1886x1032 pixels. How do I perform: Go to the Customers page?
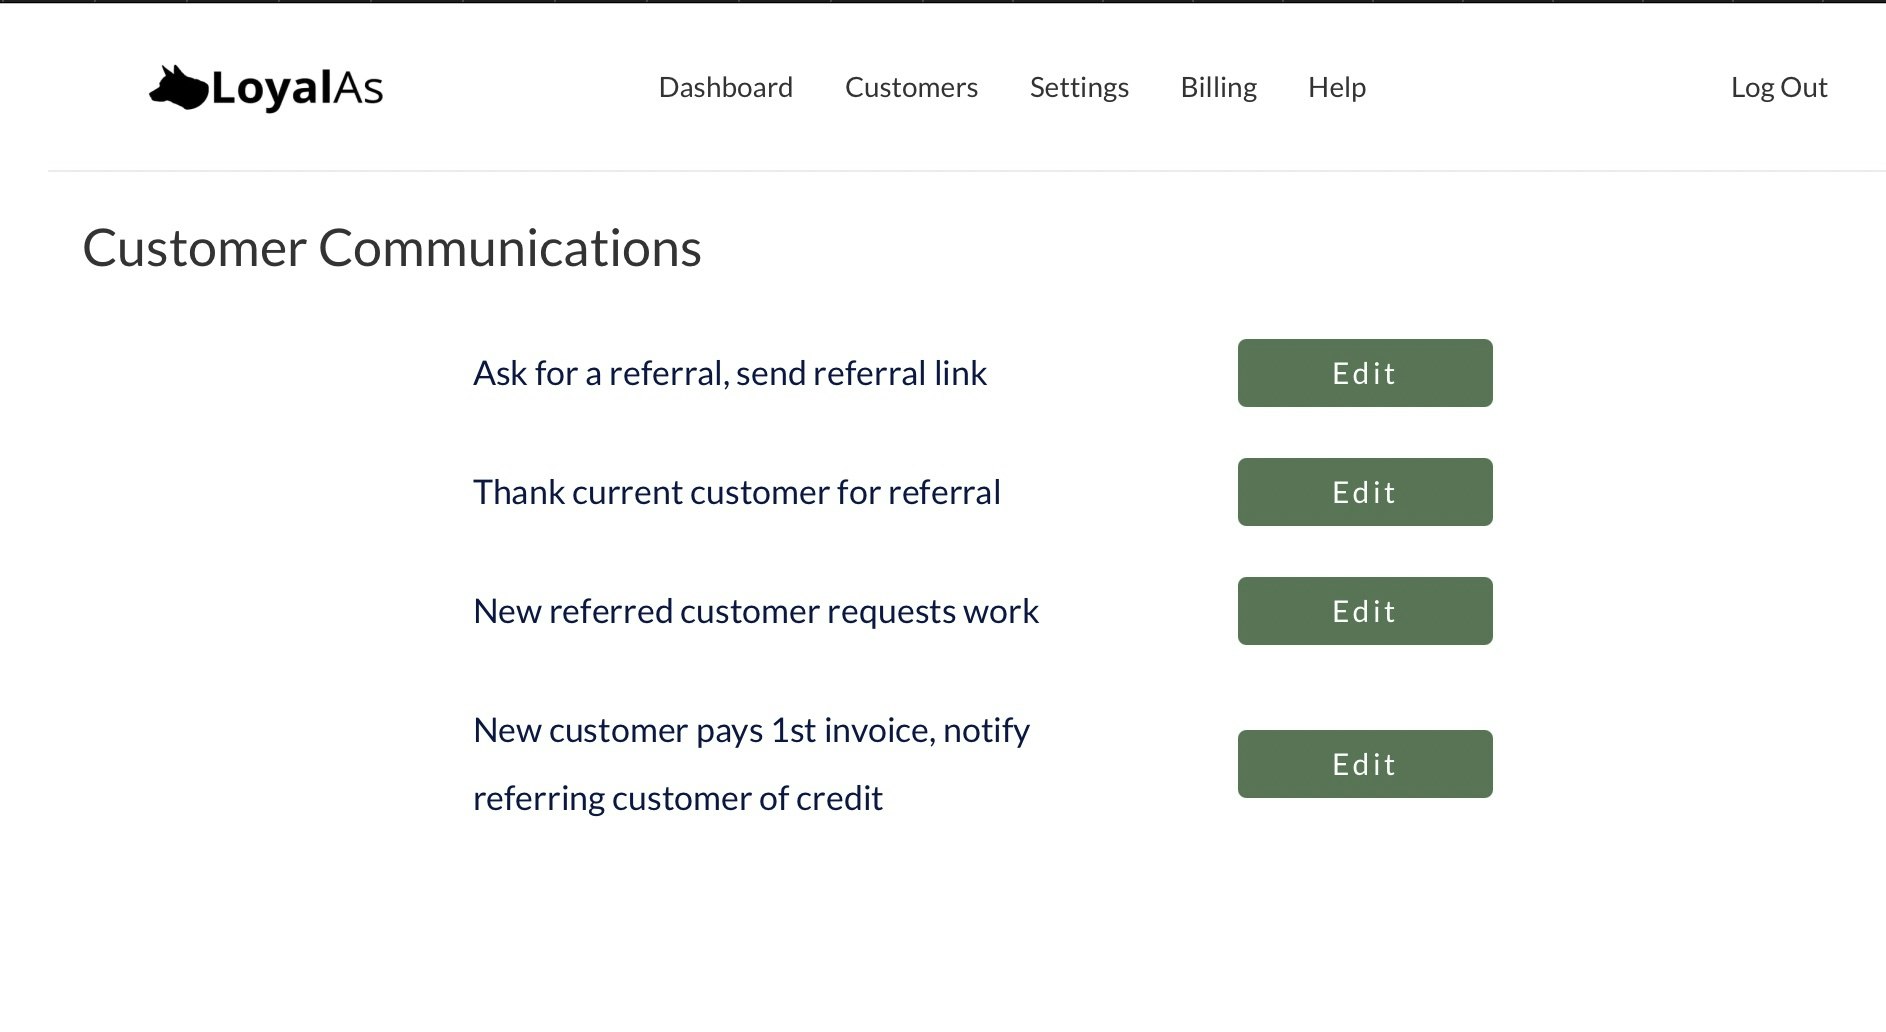click(x=911, y=87)
